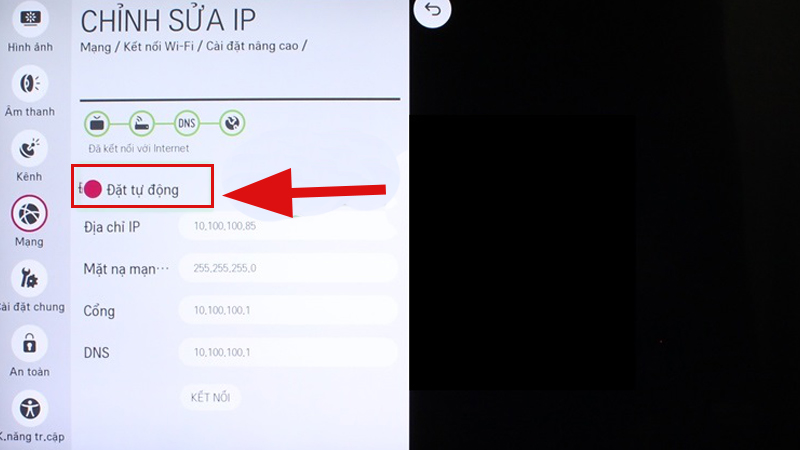
Task: Select the Mạng network globe icon
Action: [x=30, y=213]
